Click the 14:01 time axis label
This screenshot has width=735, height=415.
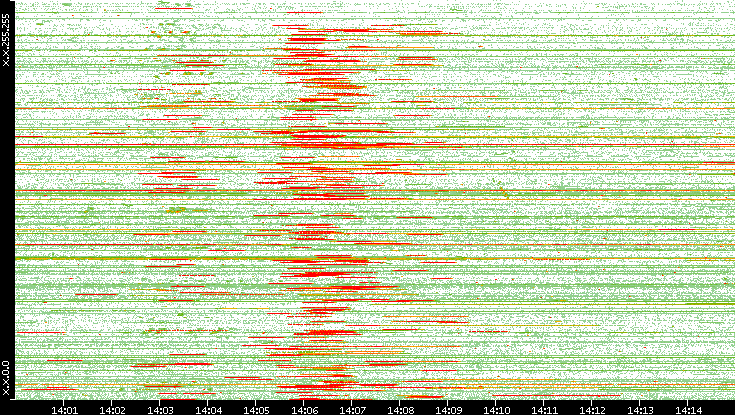(64, 408)
